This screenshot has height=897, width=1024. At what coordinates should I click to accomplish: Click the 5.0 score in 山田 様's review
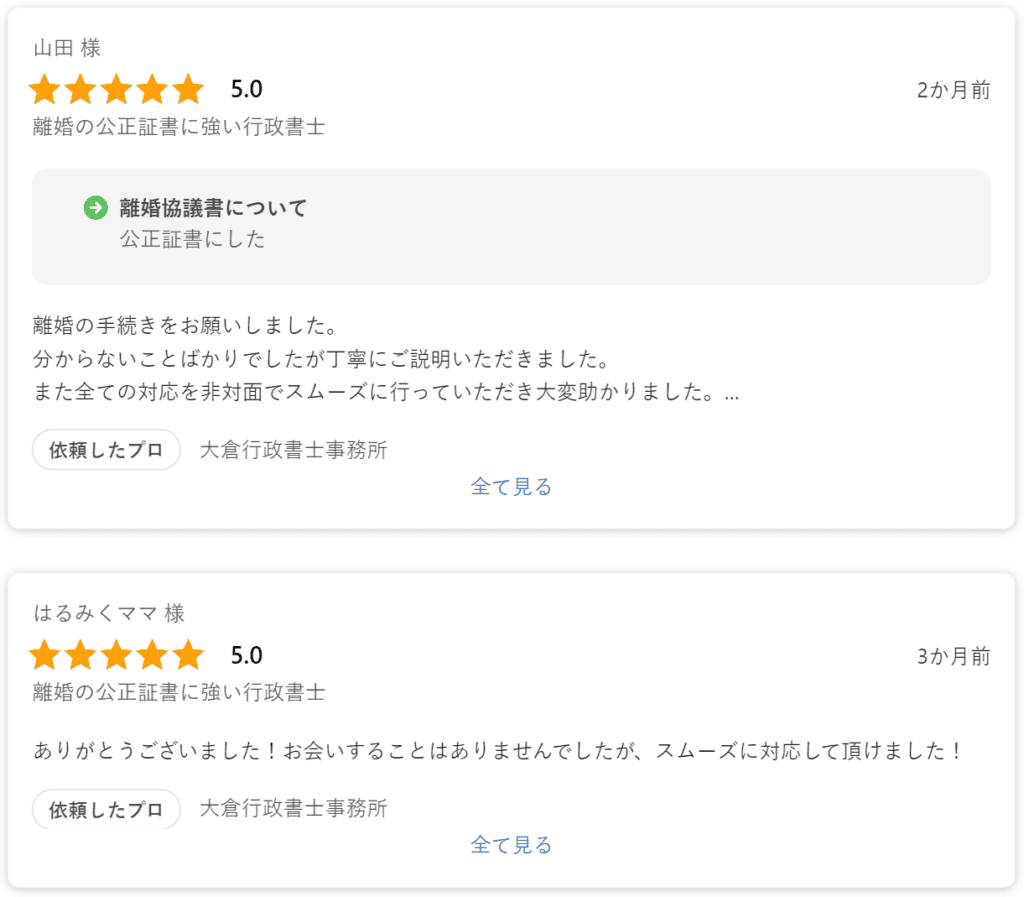click(x=246, y=90)
